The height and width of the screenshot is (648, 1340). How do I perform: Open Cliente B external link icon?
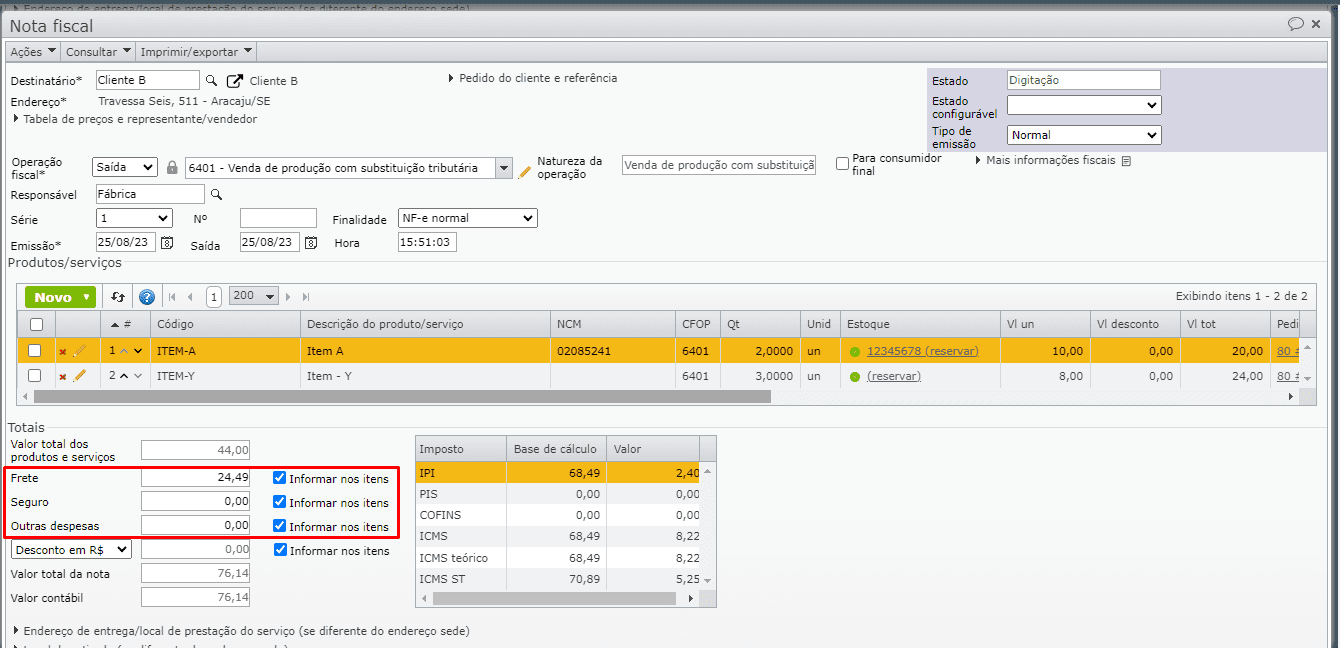(235, 81)
